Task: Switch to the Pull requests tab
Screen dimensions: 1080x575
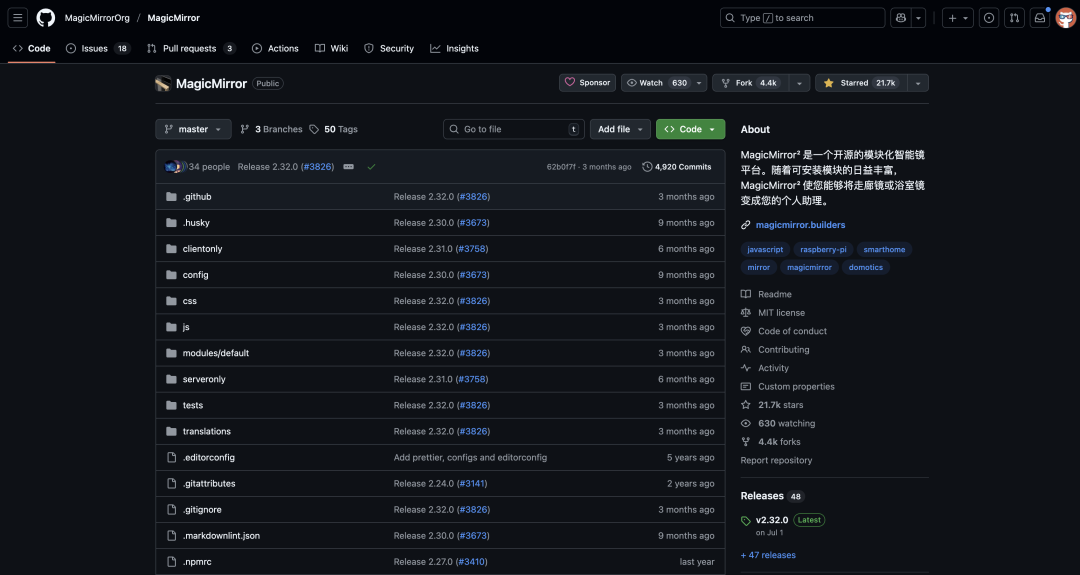Action: click(191, 48)
